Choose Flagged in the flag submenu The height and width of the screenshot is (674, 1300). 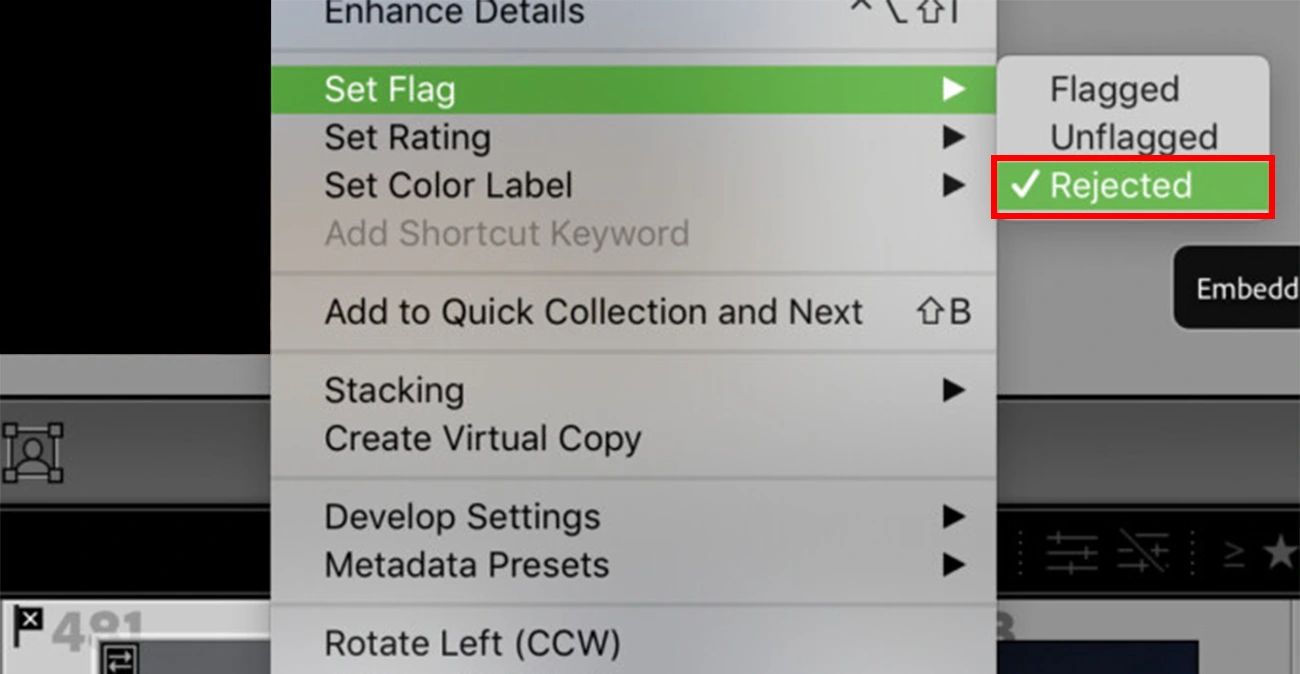tap(1114, 90)
